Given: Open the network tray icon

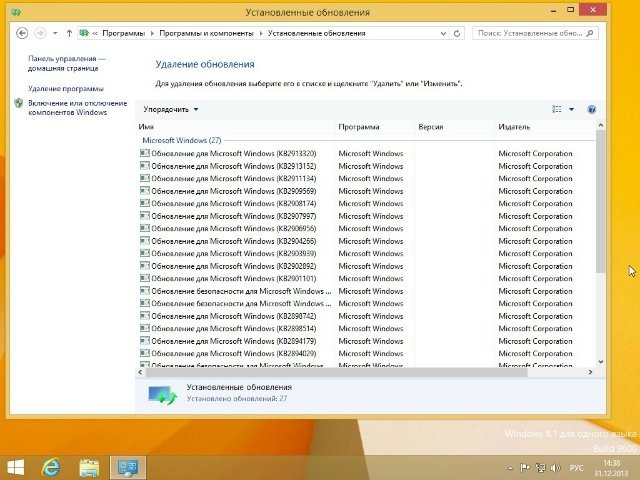Looking at the screenshot, I should 540,468.
